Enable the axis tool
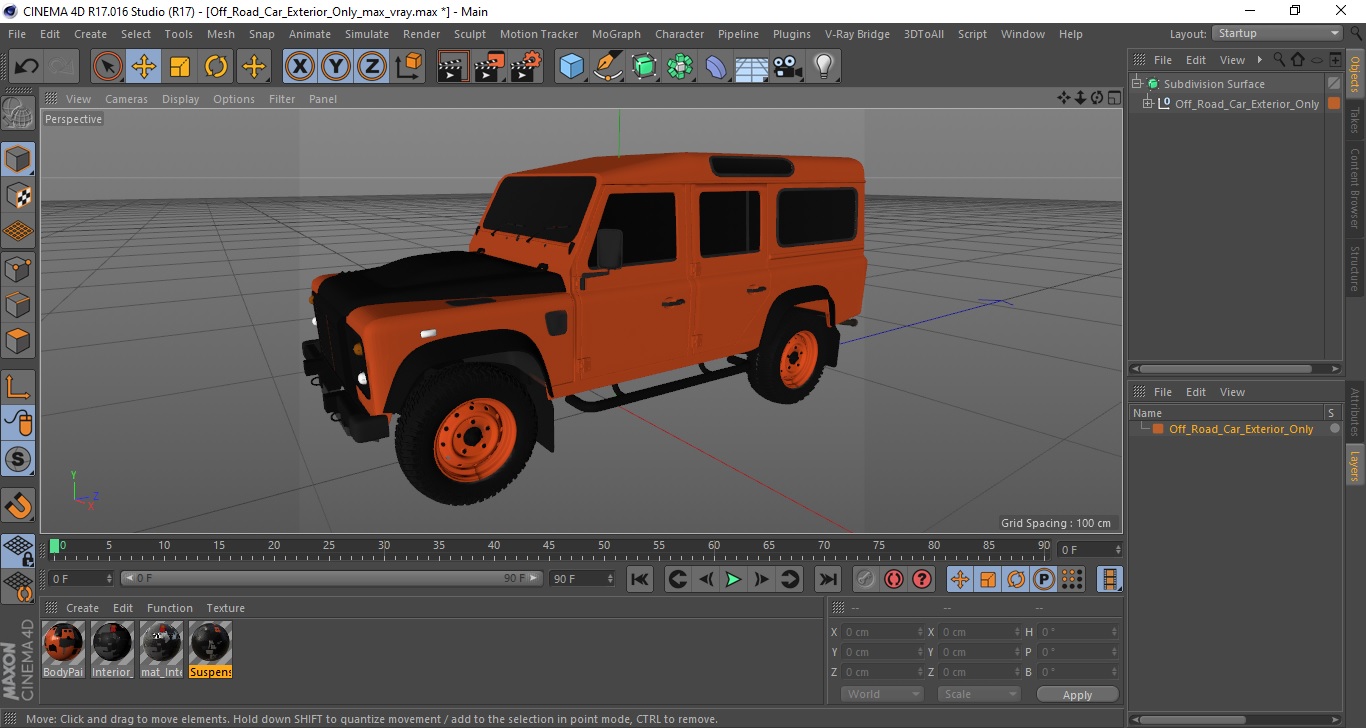This screenshot has width=1366, height=728. pos(18,386)
